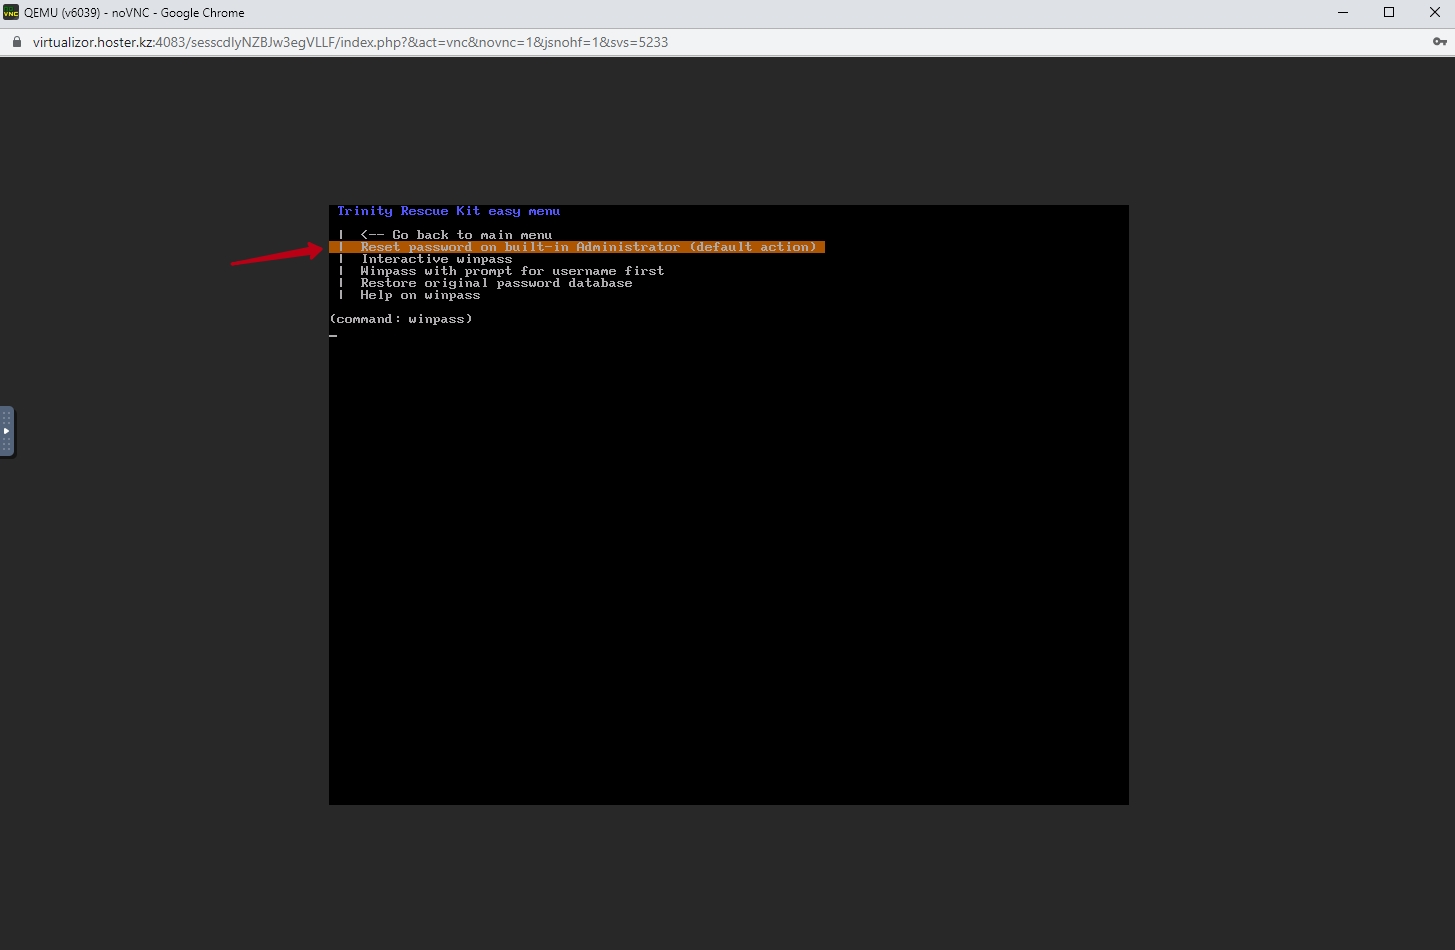This screenshot has height=950, width=1455.
Task: Click the padlock site security icon
Action: tap(16, 42)
